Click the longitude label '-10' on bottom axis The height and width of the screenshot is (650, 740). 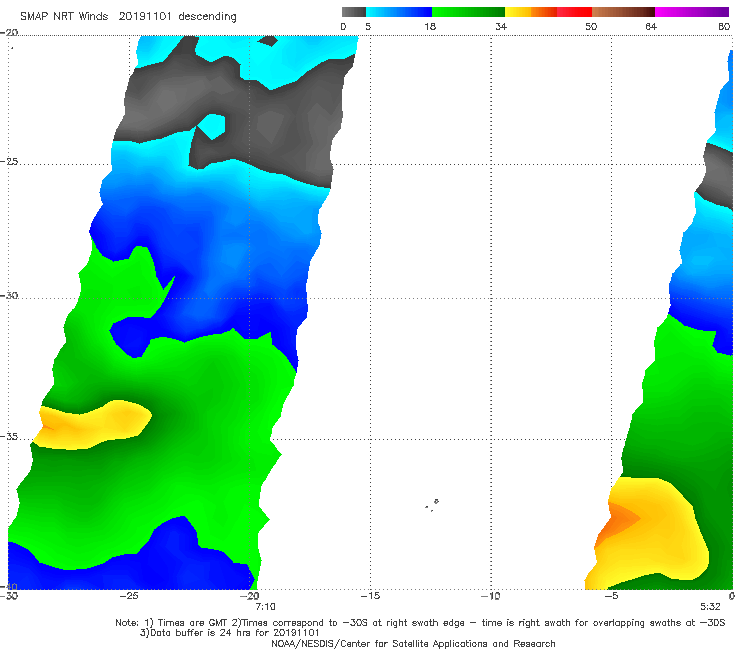pos(490,596)
